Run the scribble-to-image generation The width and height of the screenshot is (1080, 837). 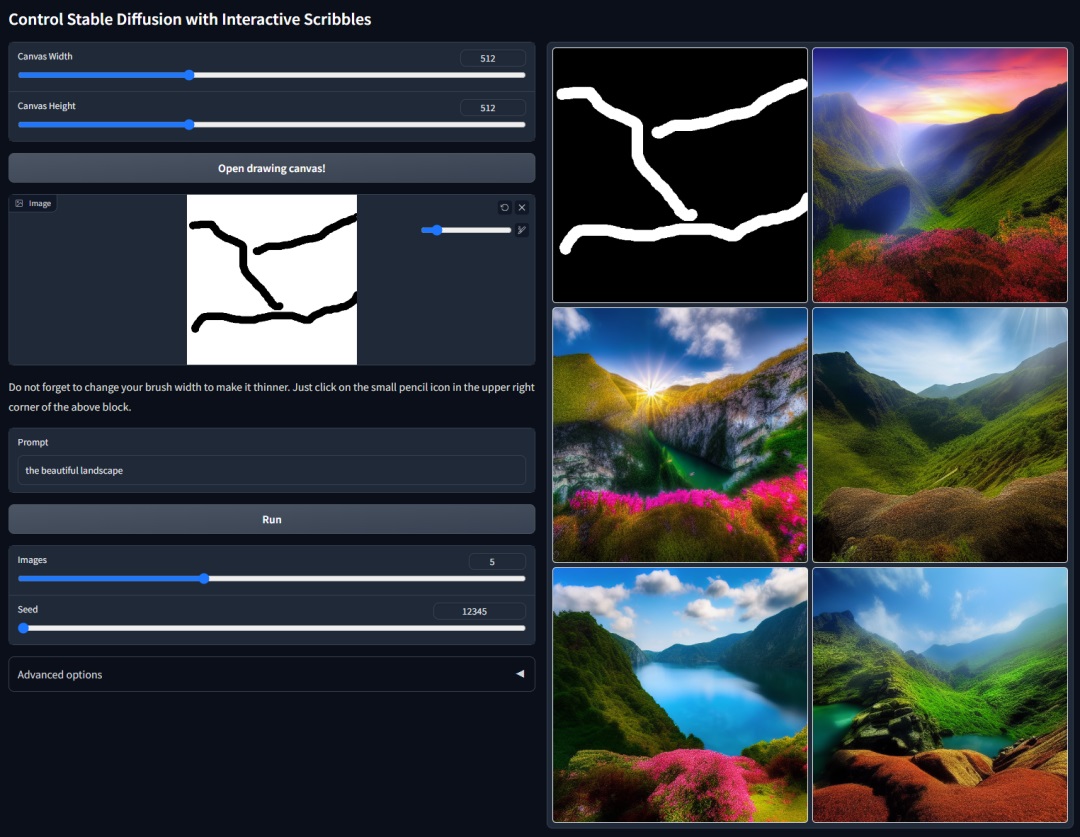coord(271,518)
